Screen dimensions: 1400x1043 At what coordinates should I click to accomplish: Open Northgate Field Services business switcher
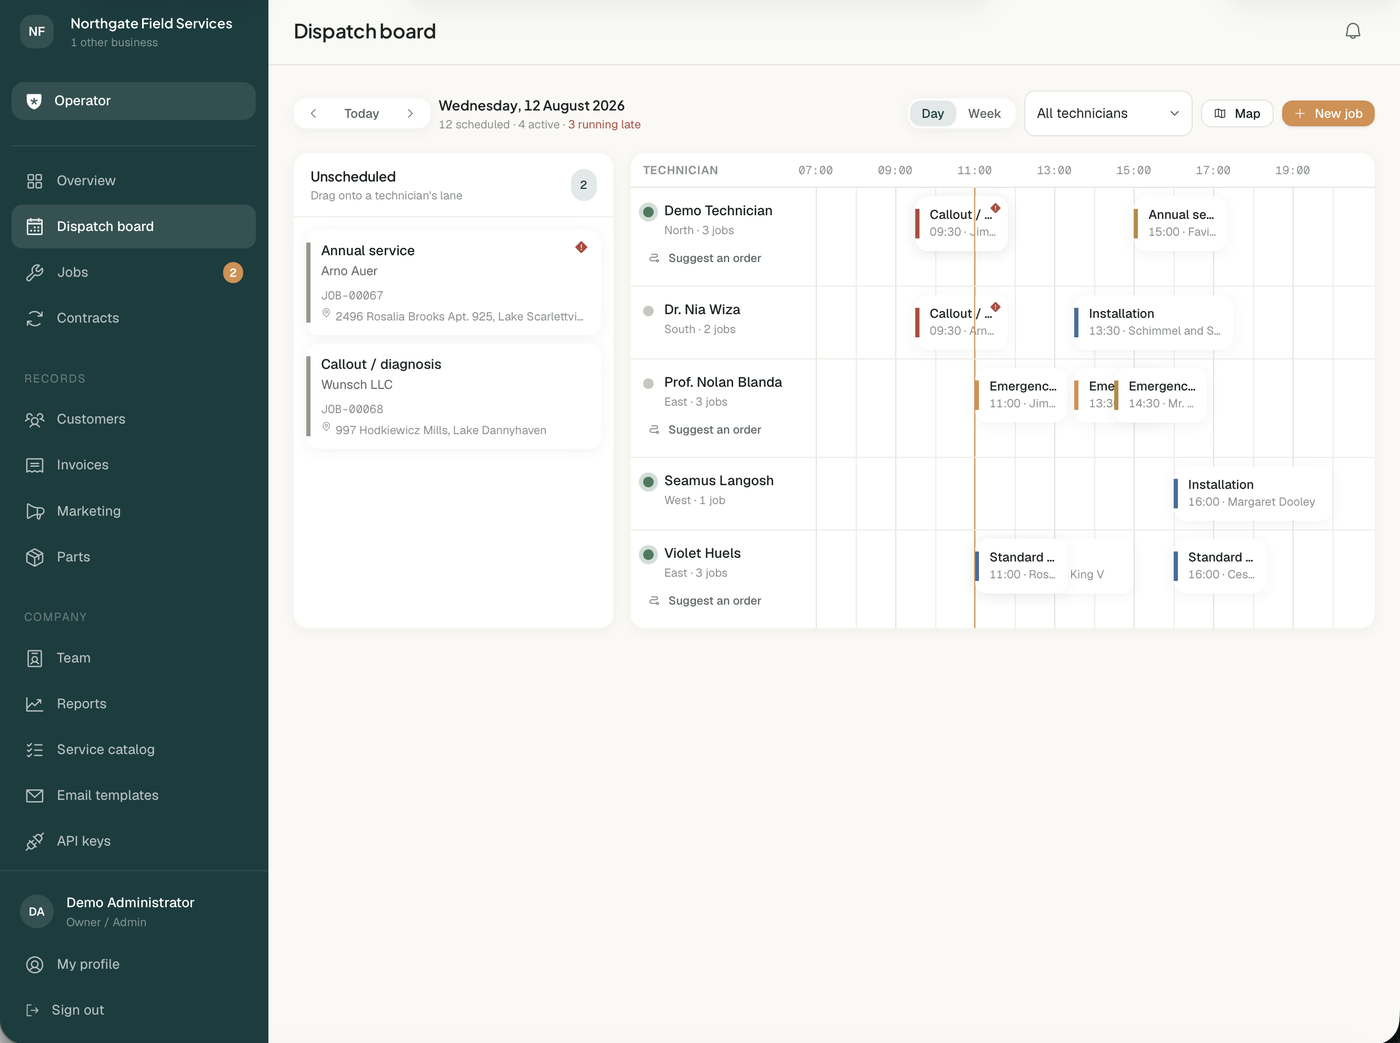tap(133, 32)
